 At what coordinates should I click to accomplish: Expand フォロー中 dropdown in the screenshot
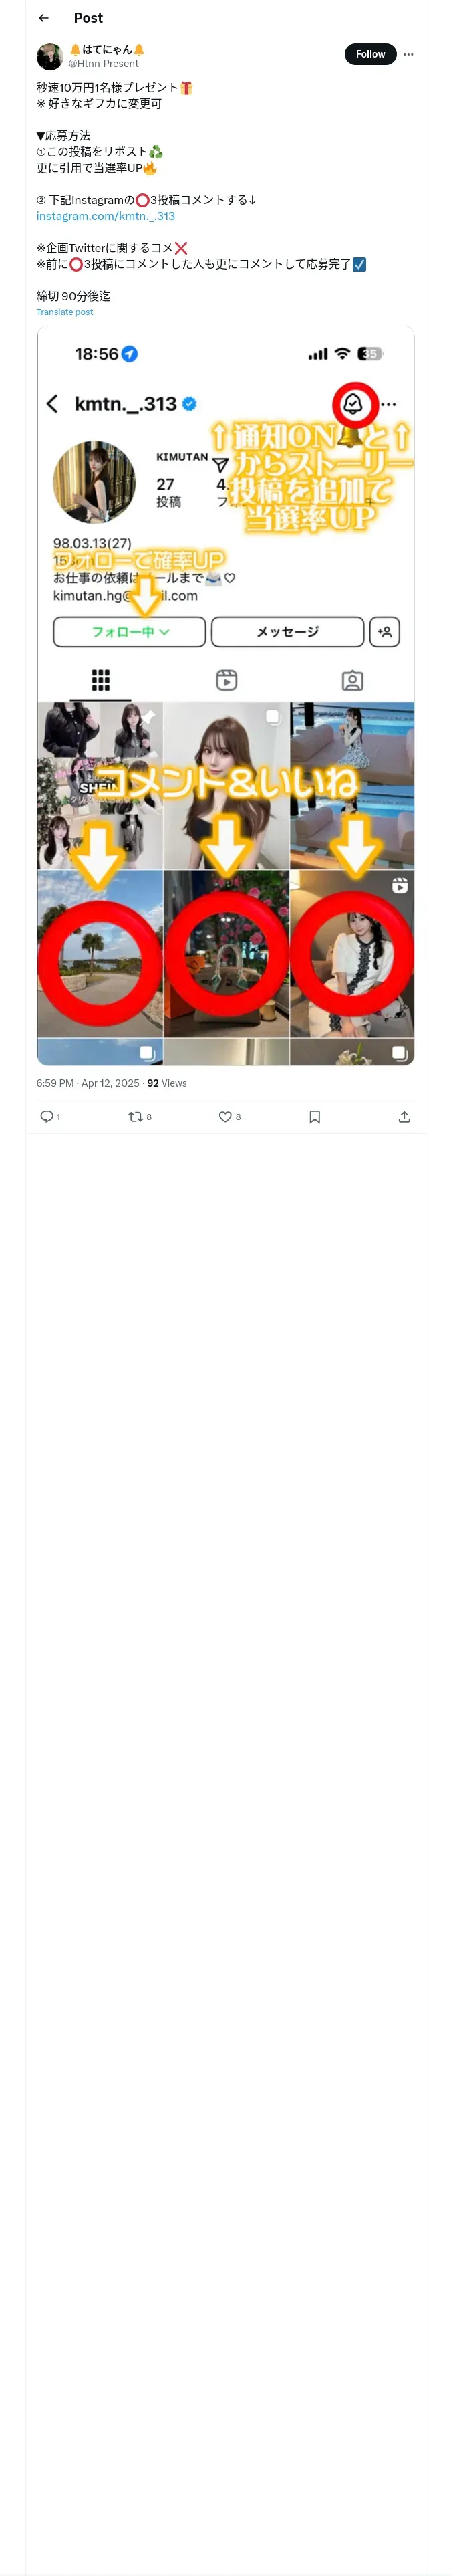(x=129, y=632)
